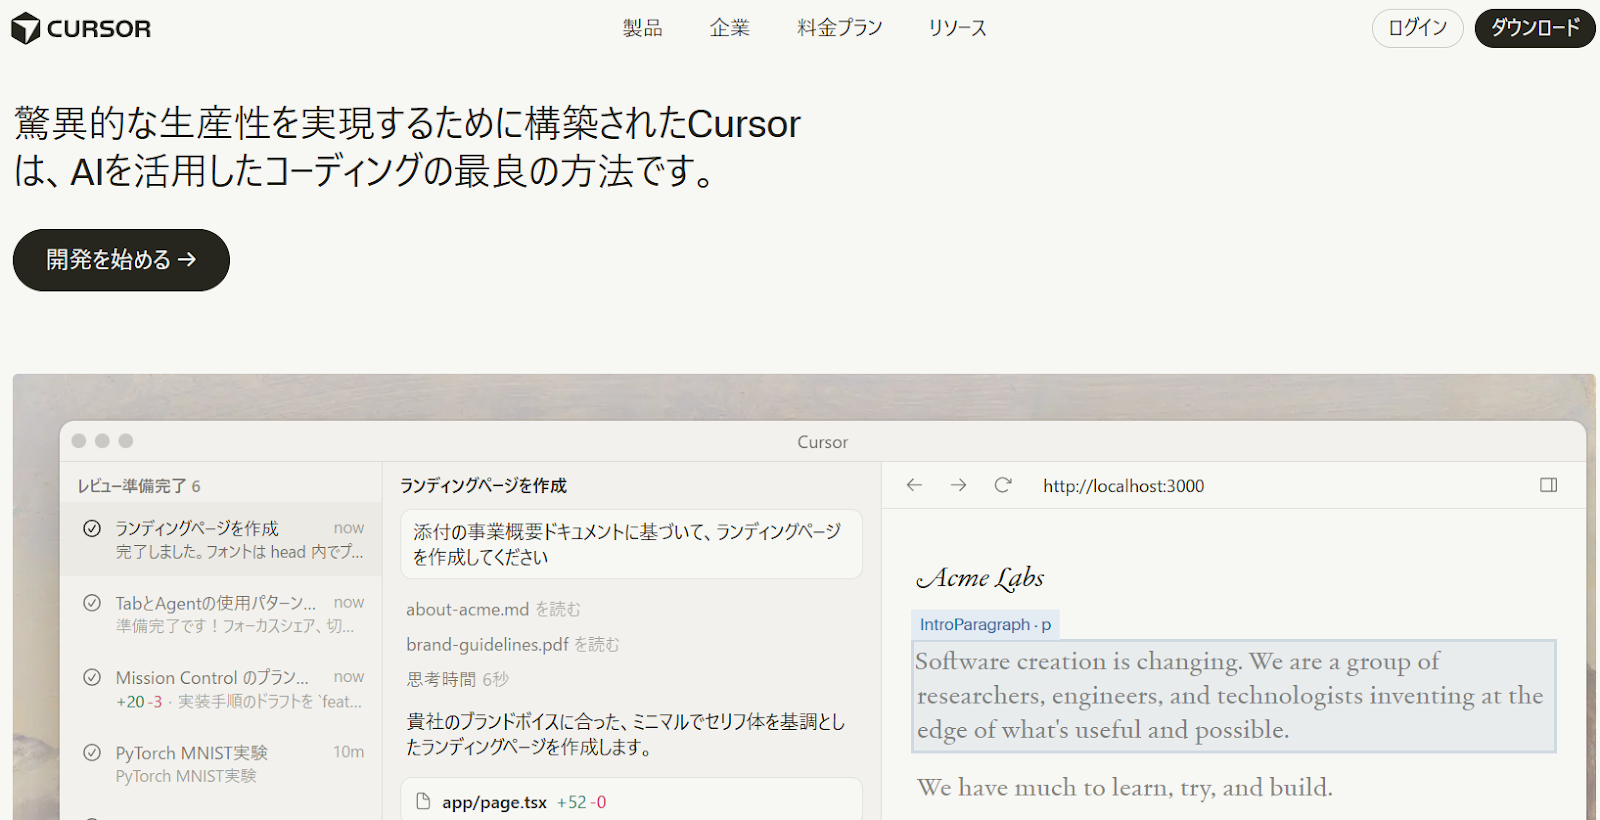Toggle the side panel layout icon
Viewport: 1600px width, 820px height.
(x=1549, y=485)
